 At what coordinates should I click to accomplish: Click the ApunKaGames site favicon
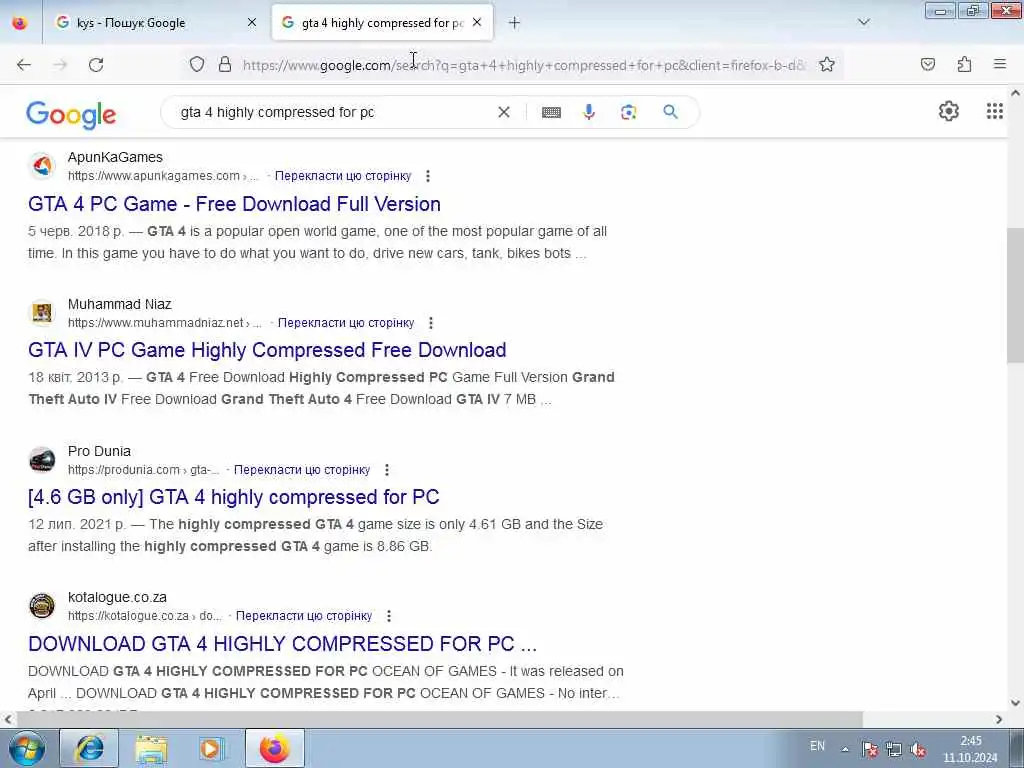click(x=42, y=166)
